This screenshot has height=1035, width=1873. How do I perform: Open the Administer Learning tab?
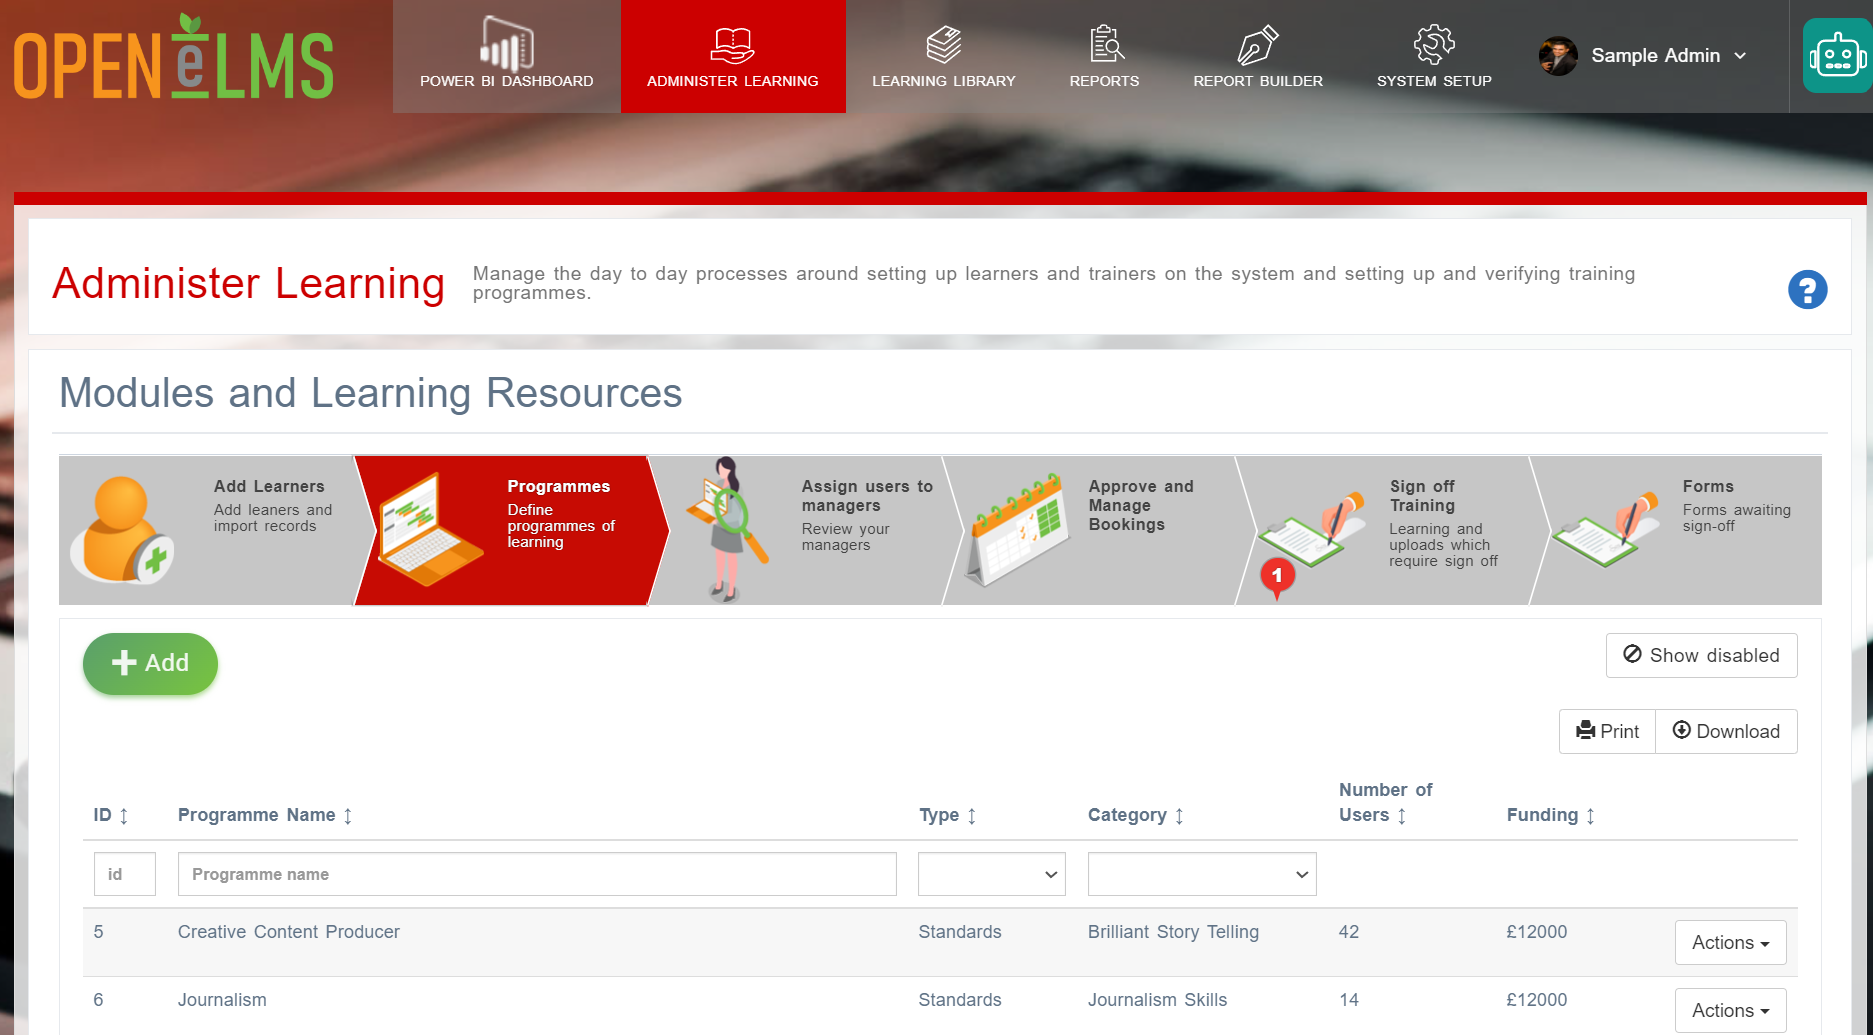(x=733, y=56)
